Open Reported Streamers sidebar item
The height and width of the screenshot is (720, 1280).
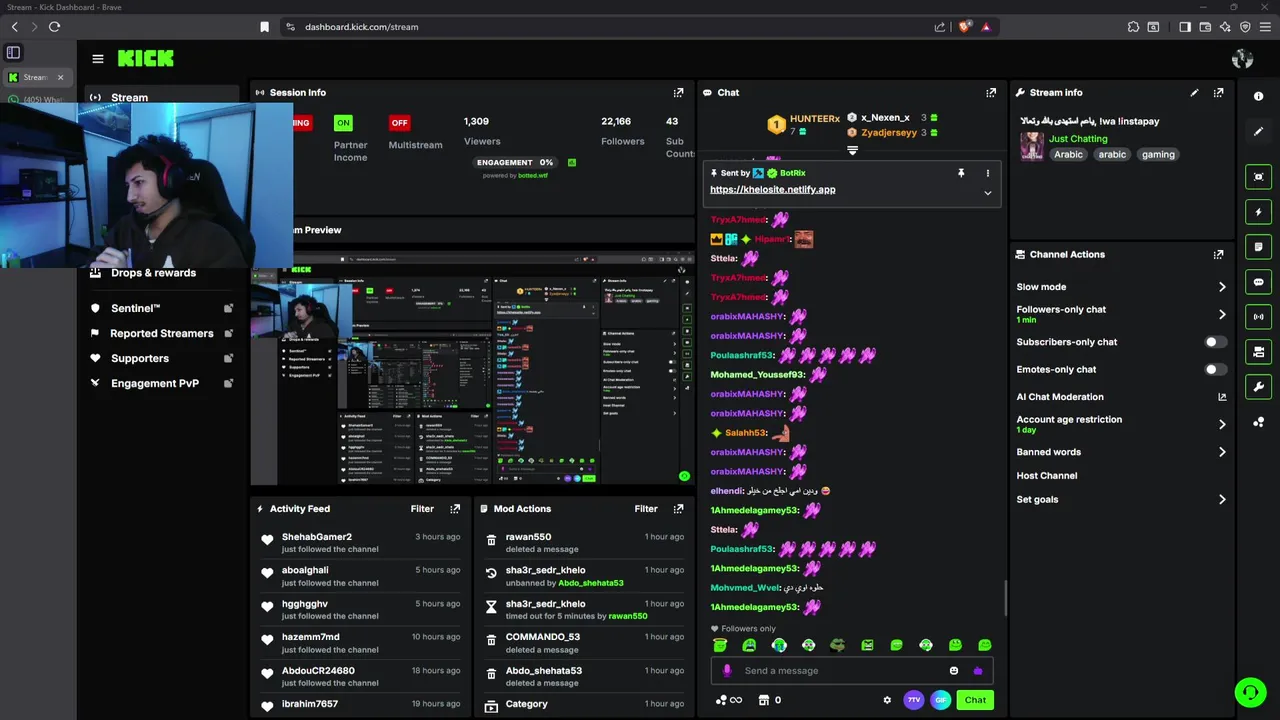[x=161, y=333]
